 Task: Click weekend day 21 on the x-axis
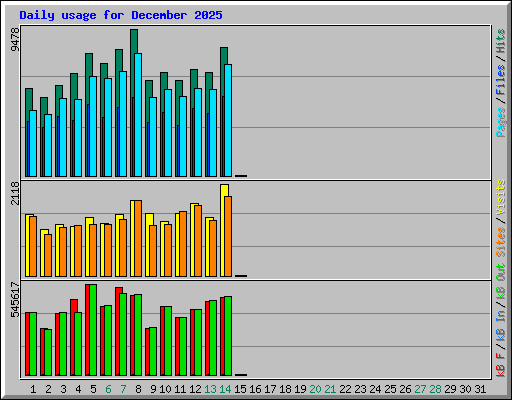click(330, 389)
